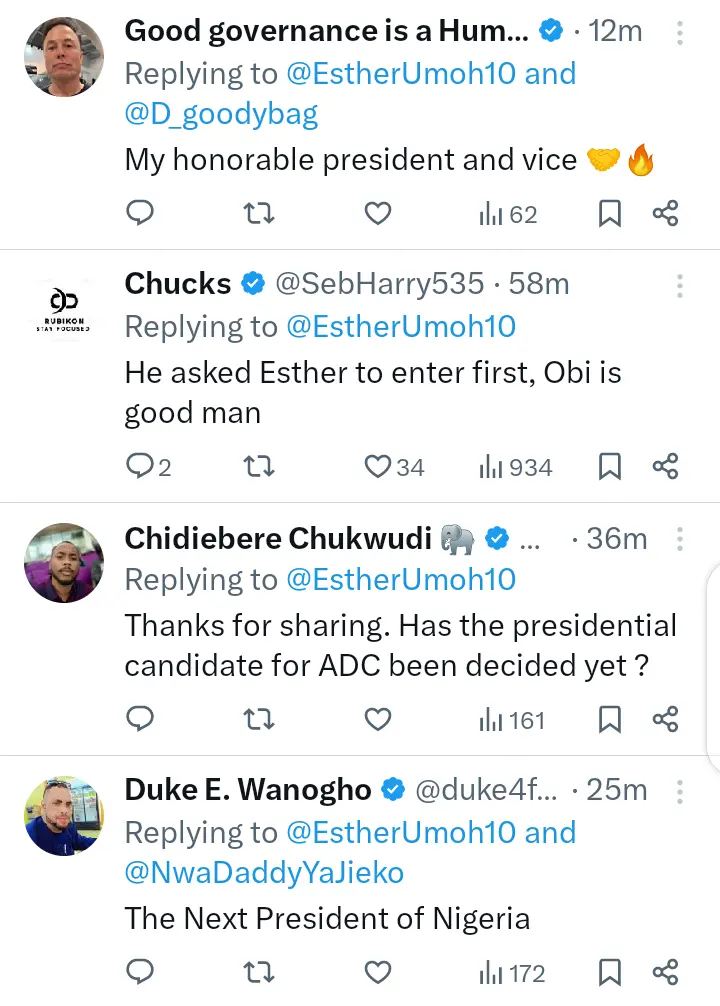This screenshot has height=1006, width=720.
Task: Bookmark Duke E. Wanogho's tweet
Action: [610, 971]
